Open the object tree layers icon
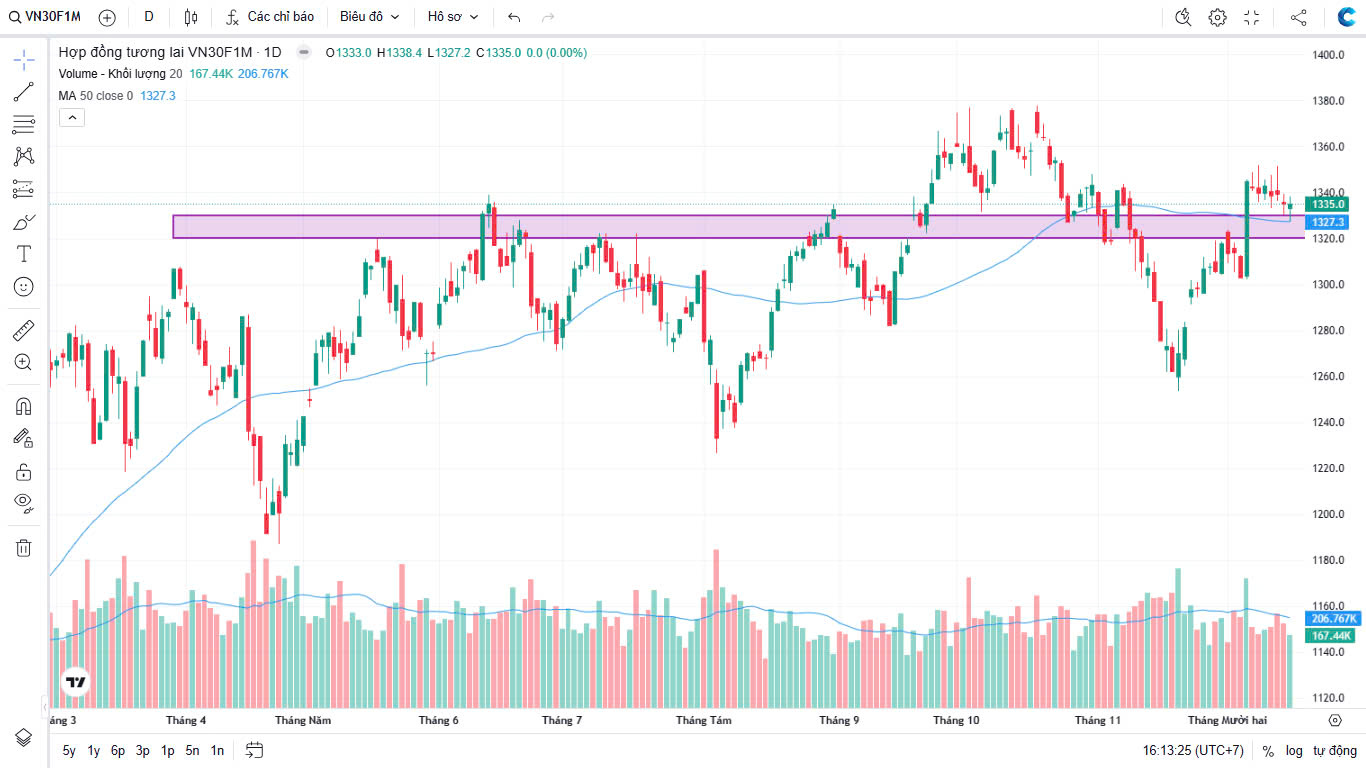The height and width of the screenshot is (768, 1366). [x=24, y=737]
